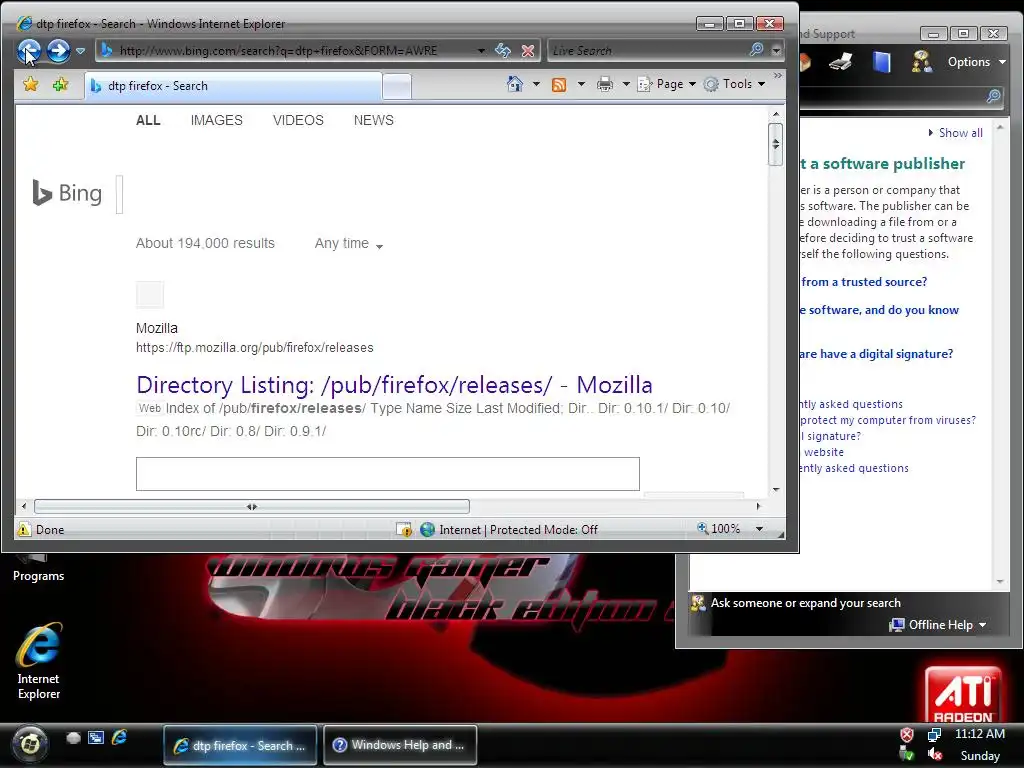This screenshot has height=768, width=1024.
Task: Expand the zoom level dropdown arrow
Action: [x=759, y=529]
